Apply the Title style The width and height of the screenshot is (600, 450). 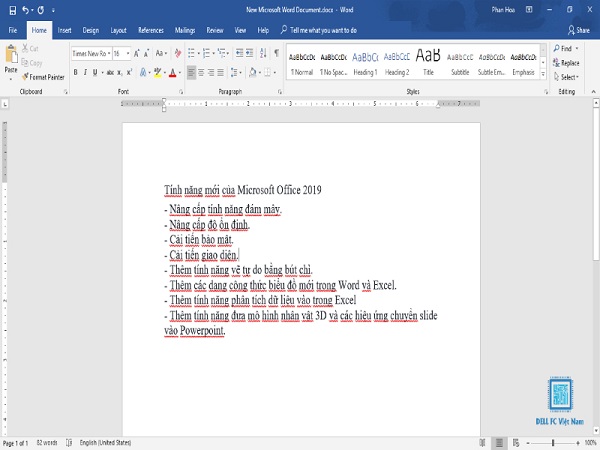[x=428, y=63]
